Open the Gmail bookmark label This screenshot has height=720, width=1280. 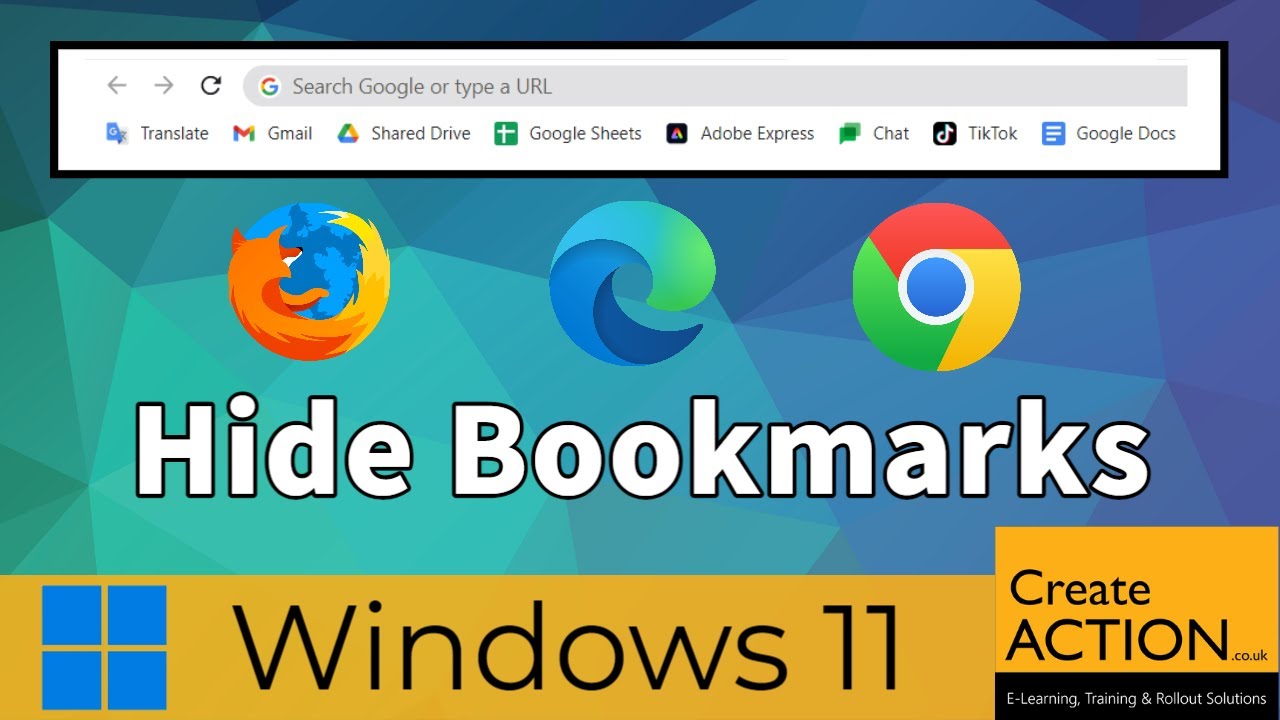pyautogui.click(x=290, y=133)
